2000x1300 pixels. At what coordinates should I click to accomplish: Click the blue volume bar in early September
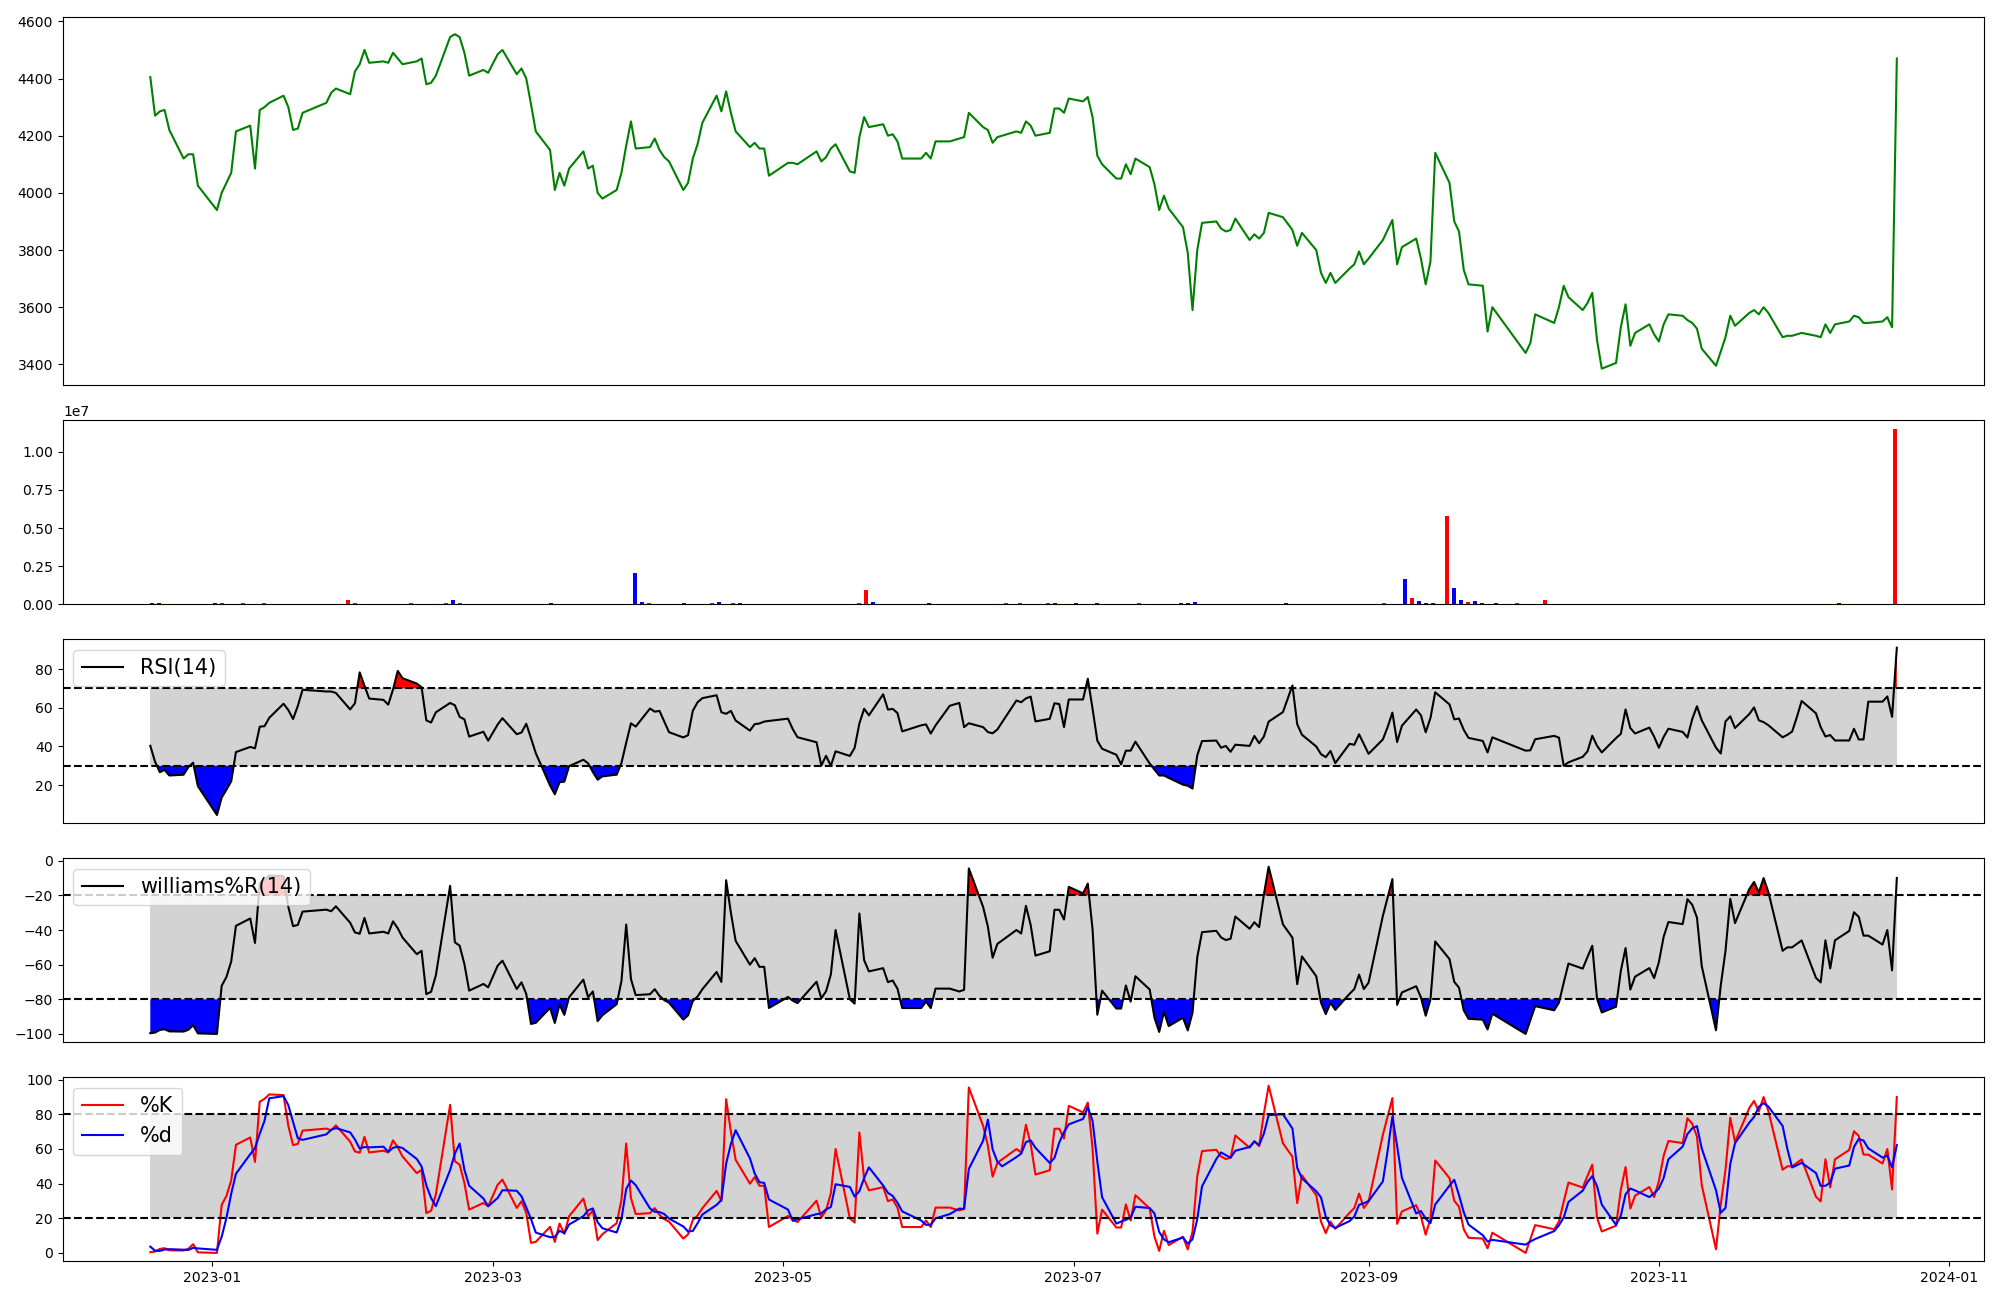pos(1405,591)
